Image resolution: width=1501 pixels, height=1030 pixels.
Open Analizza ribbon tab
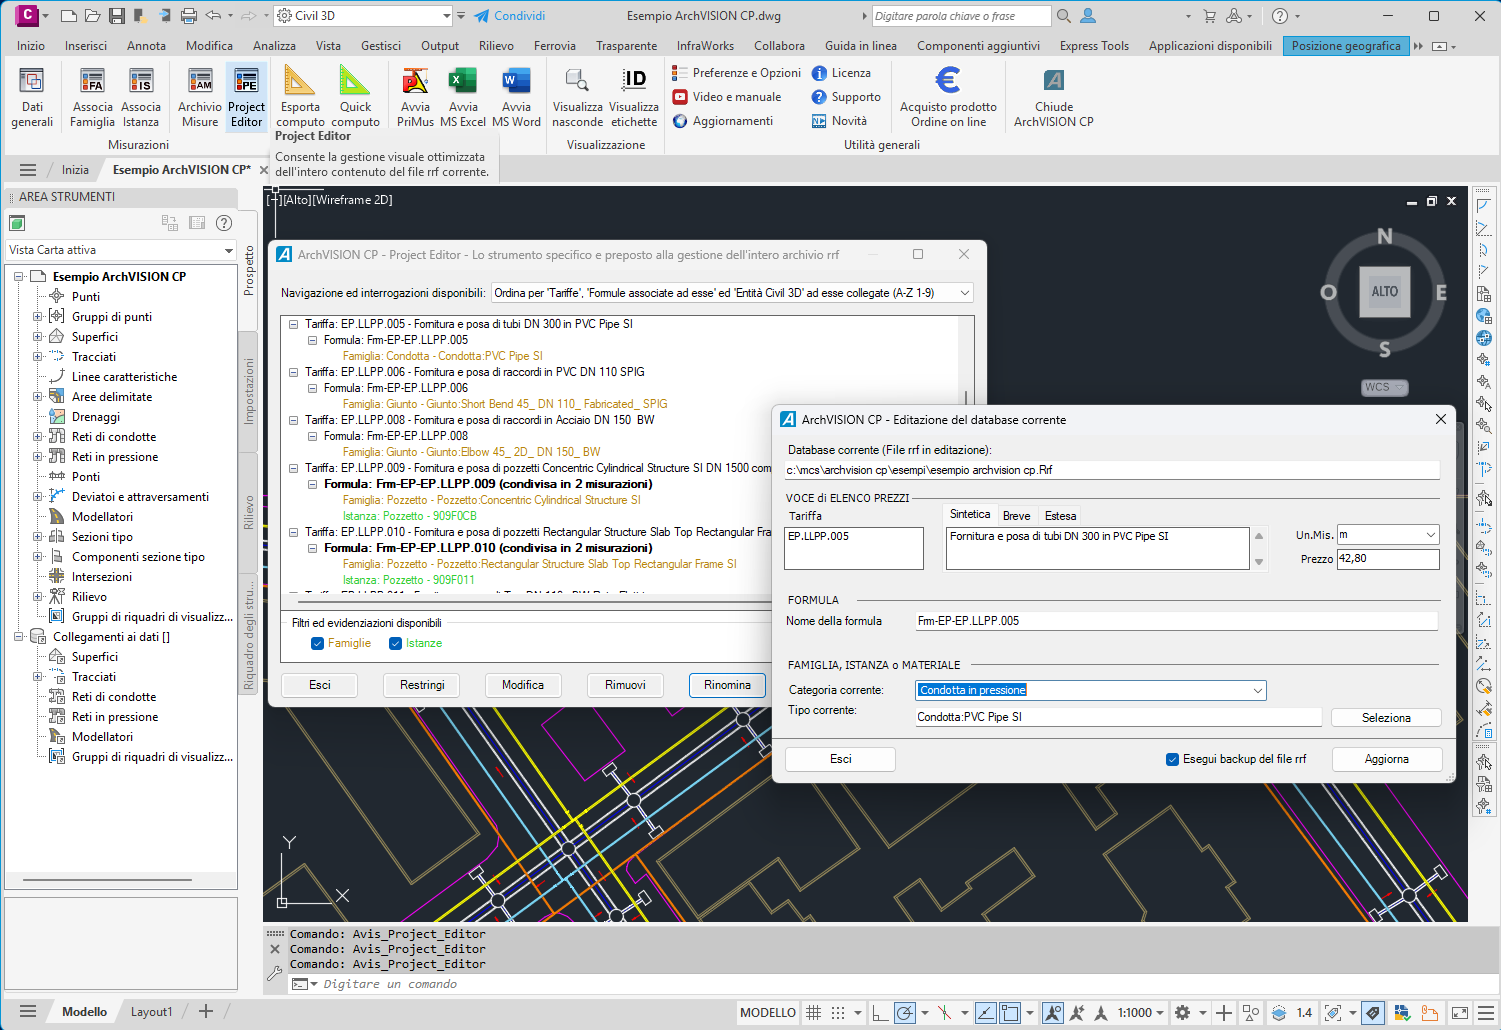pos(274,46)
